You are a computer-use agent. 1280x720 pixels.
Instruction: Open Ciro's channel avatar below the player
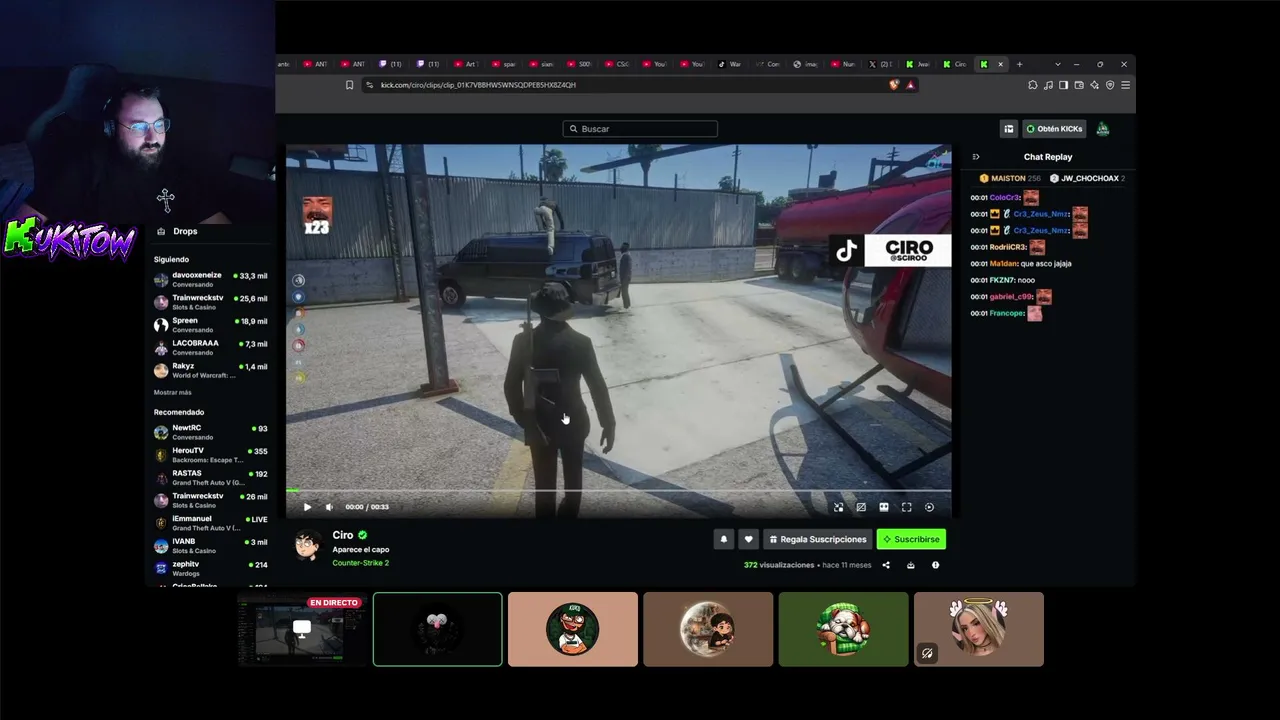[x=307, y=545]
